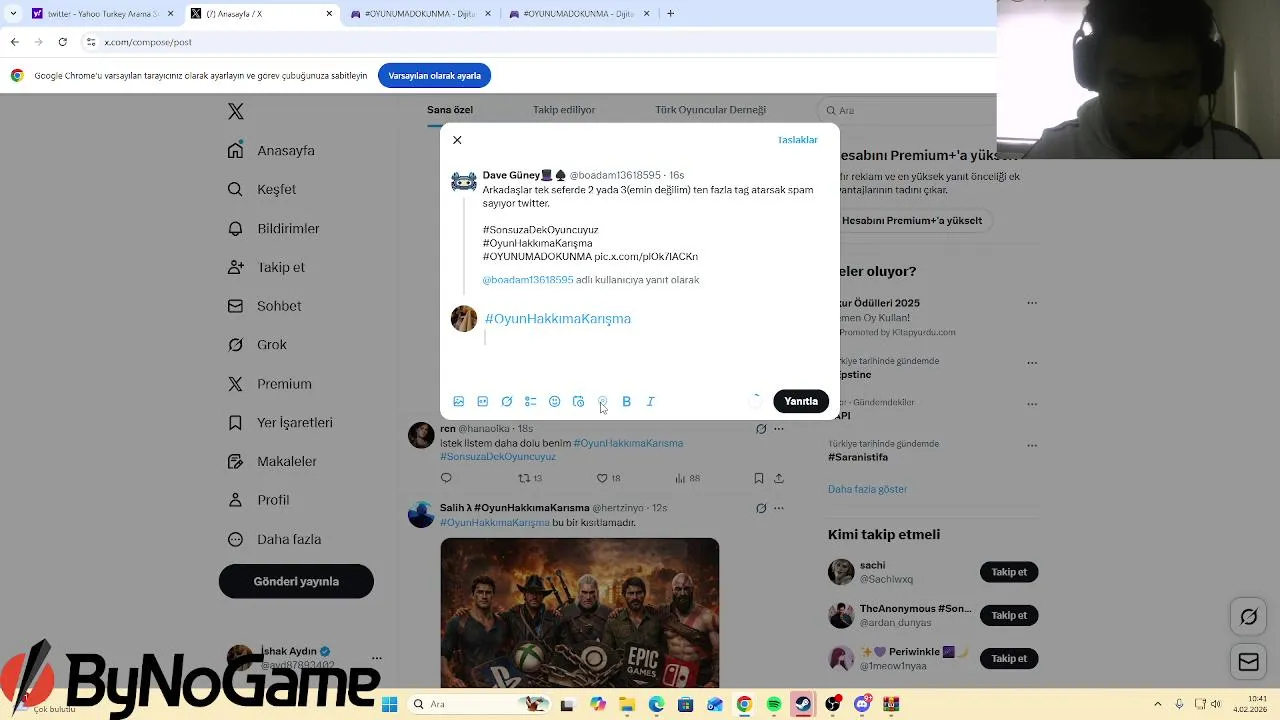Open Sohbet messages
This screenshot has height=720, width=1280.
[x=265, y=306]
